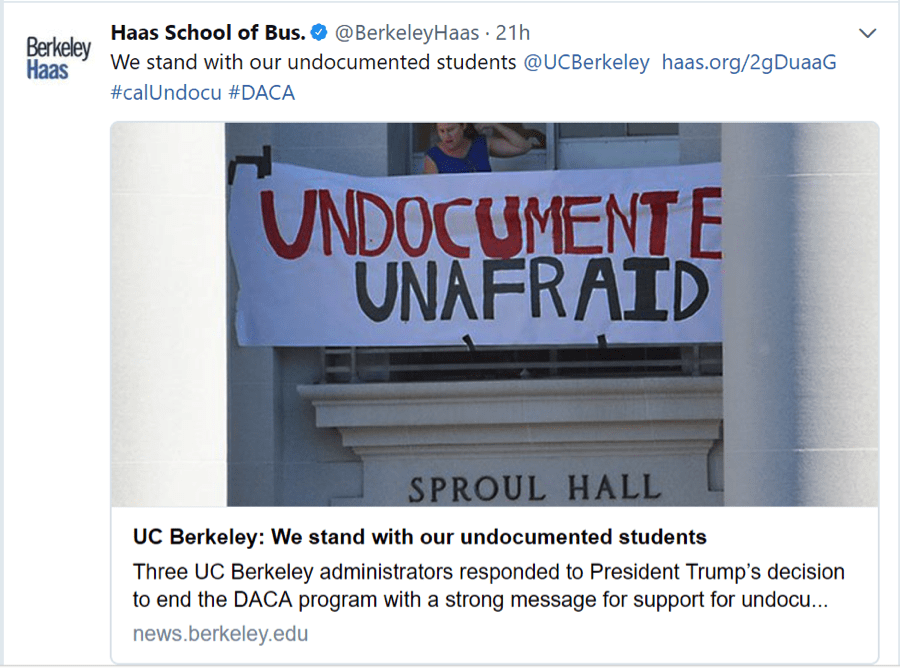Click the SPROUL HALL engraving in the photo
900x668 pixels.
tap(535, 488)
